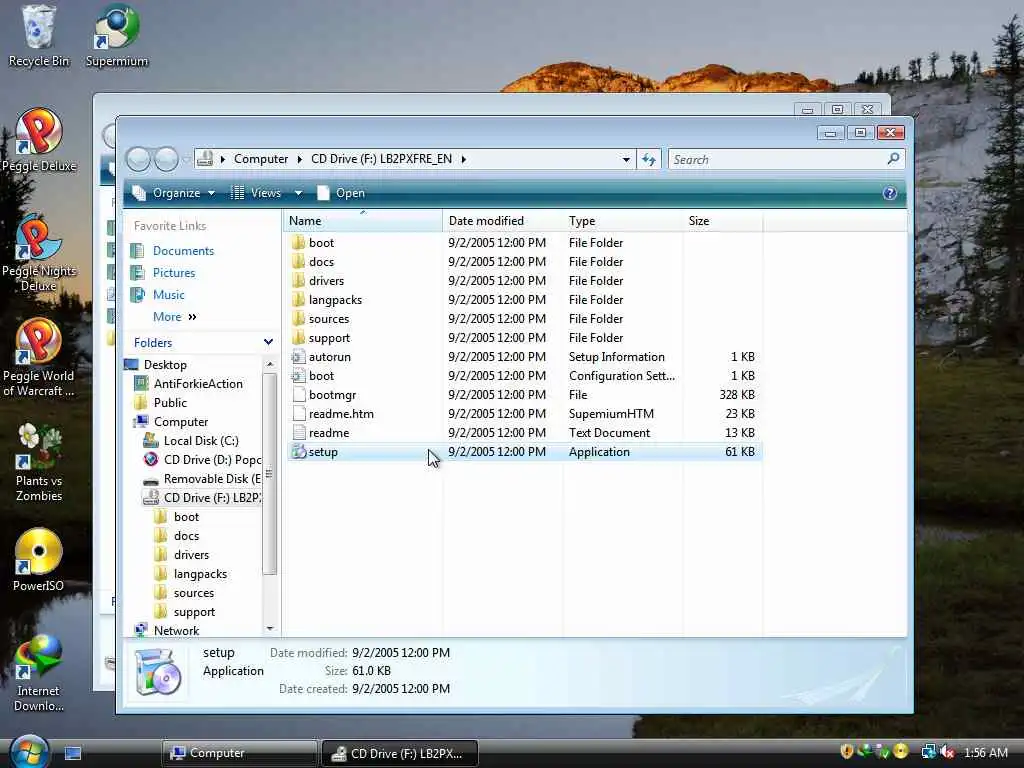1024x768 pixels.
Task: Select the autorun Setup Information file
Action: [x=524, y=357]
